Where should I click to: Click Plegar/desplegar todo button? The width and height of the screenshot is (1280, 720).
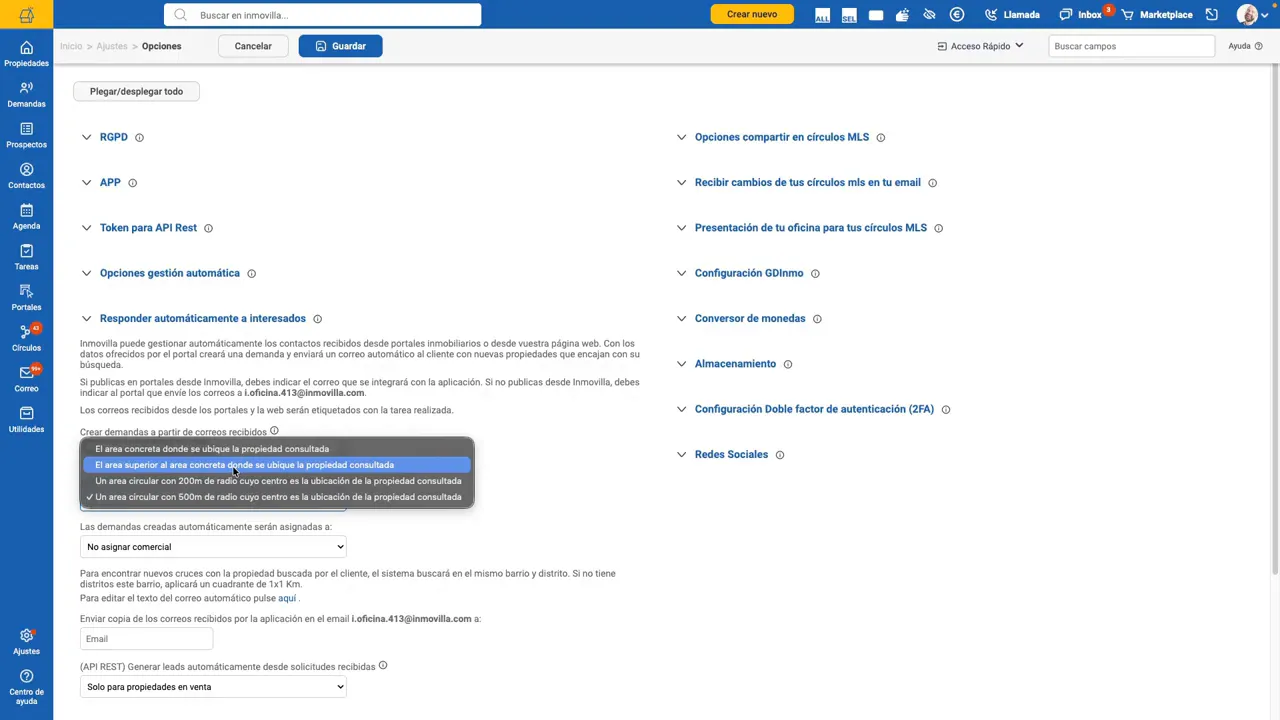[136, 92]
